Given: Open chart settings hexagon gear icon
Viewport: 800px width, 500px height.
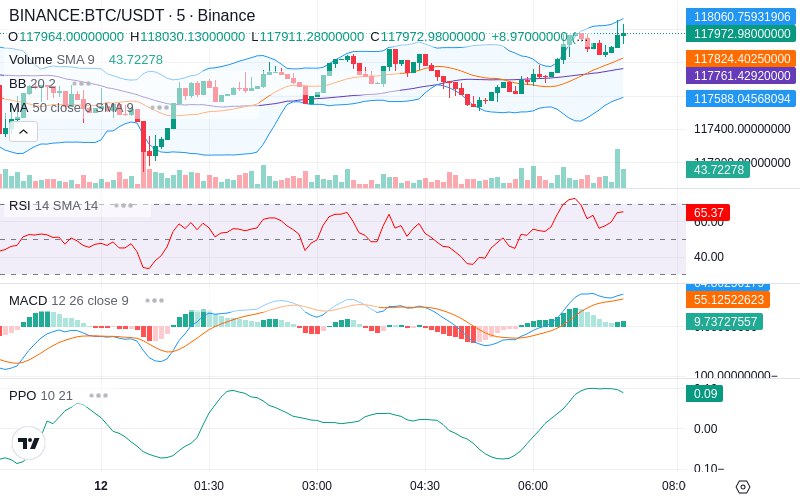Looking at the screenshot, I should (x=743, y=487).
